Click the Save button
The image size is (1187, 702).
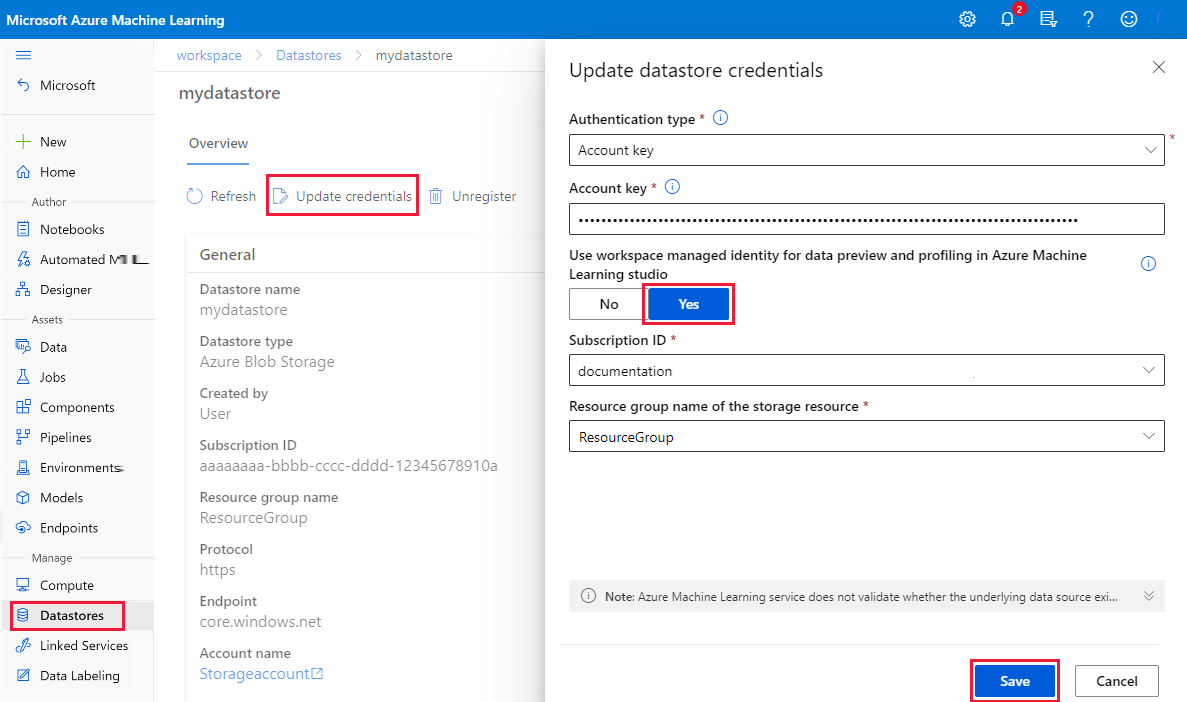click(1014, 681)
